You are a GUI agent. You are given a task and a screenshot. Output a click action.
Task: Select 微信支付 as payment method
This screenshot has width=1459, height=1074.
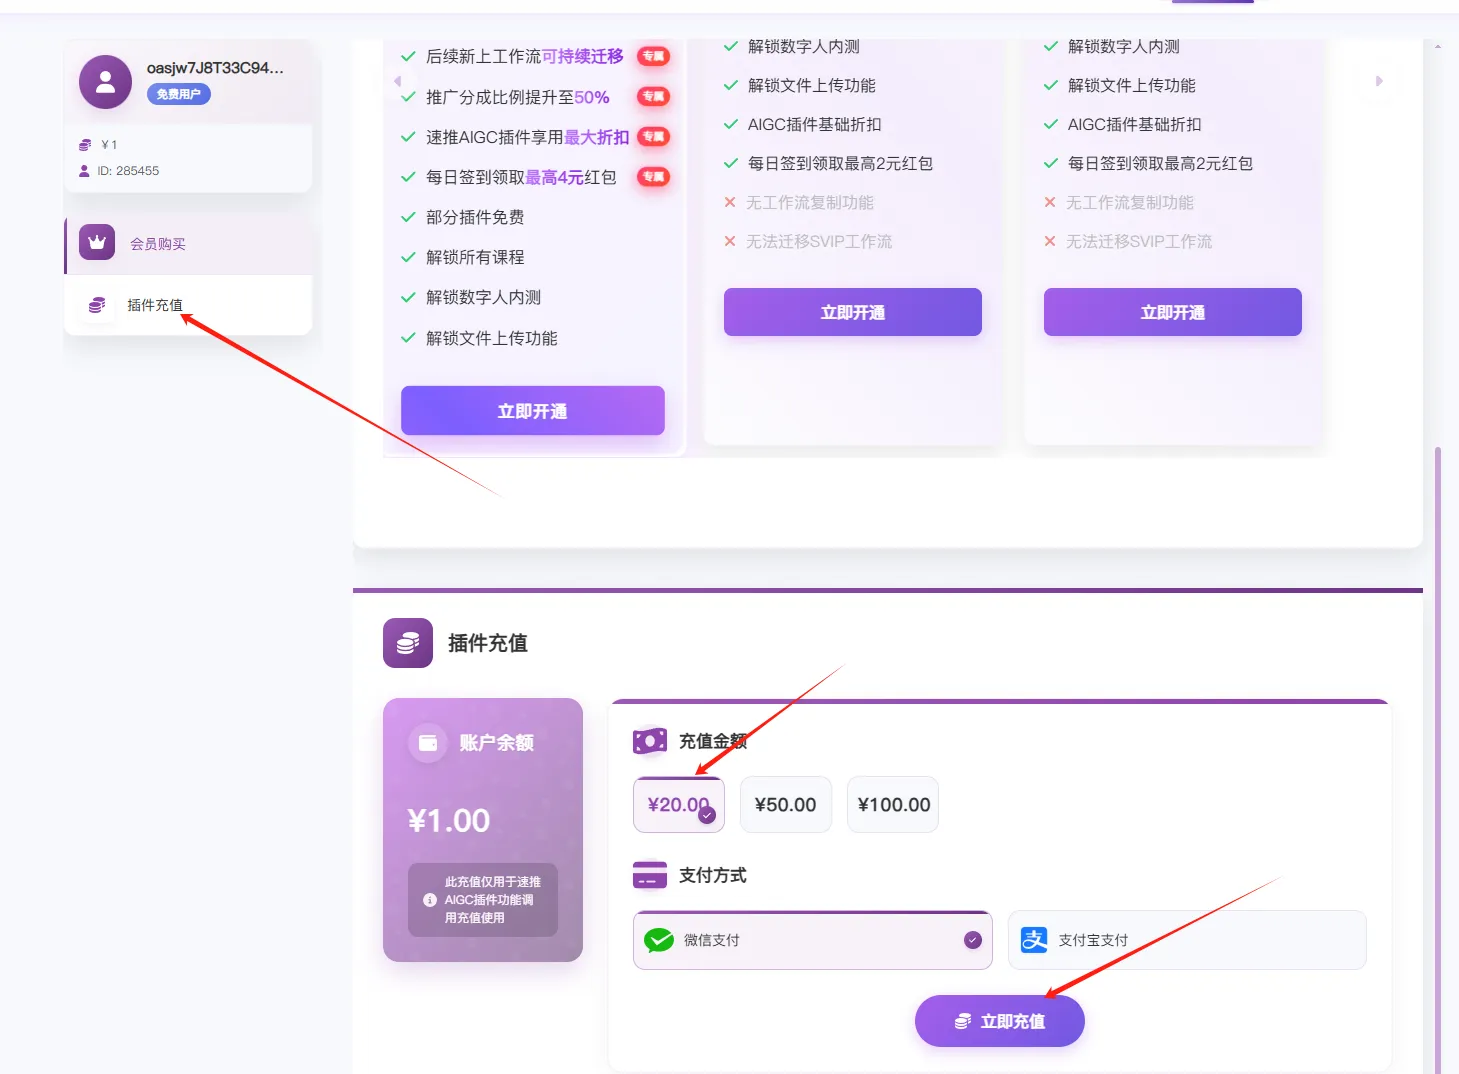click(812, 940)
